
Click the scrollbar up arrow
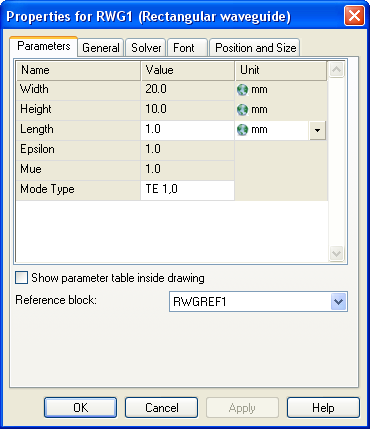[x=336, y=69]
